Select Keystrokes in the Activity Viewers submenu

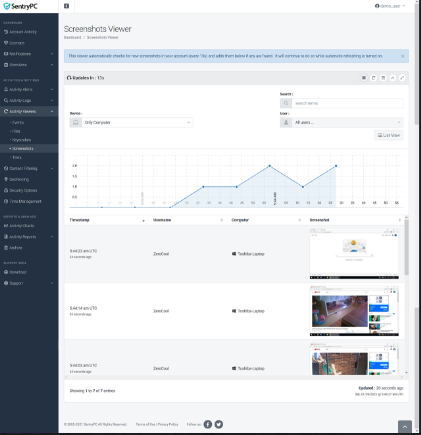pyautogui.click(x=21, y=140)
